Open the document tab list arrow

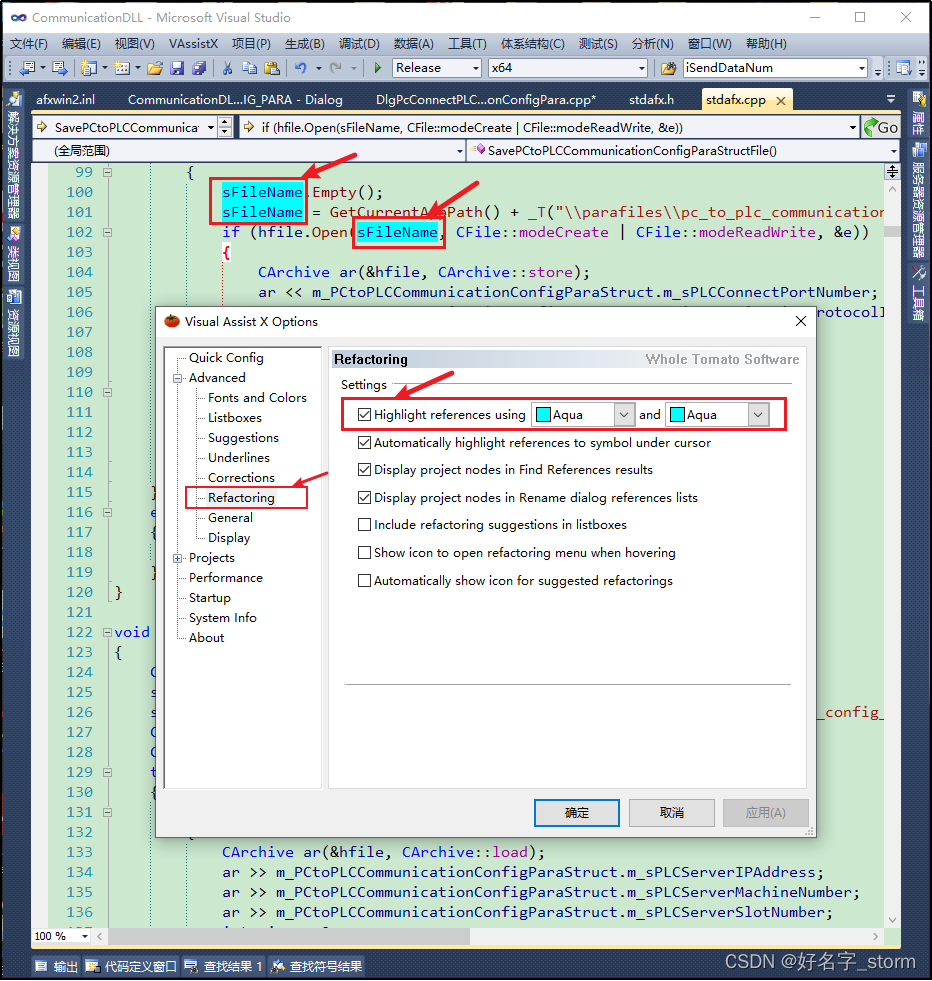[x=891, y=99]
